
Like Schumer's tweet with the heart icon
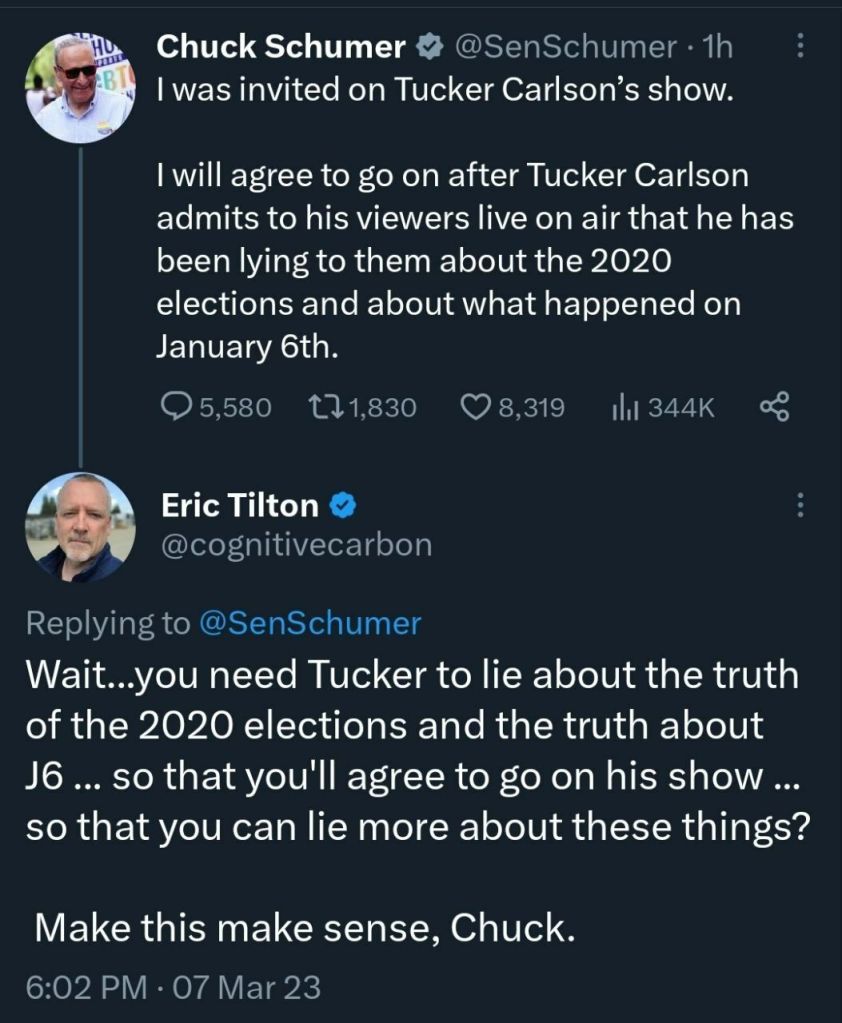(x=473, y=407)
